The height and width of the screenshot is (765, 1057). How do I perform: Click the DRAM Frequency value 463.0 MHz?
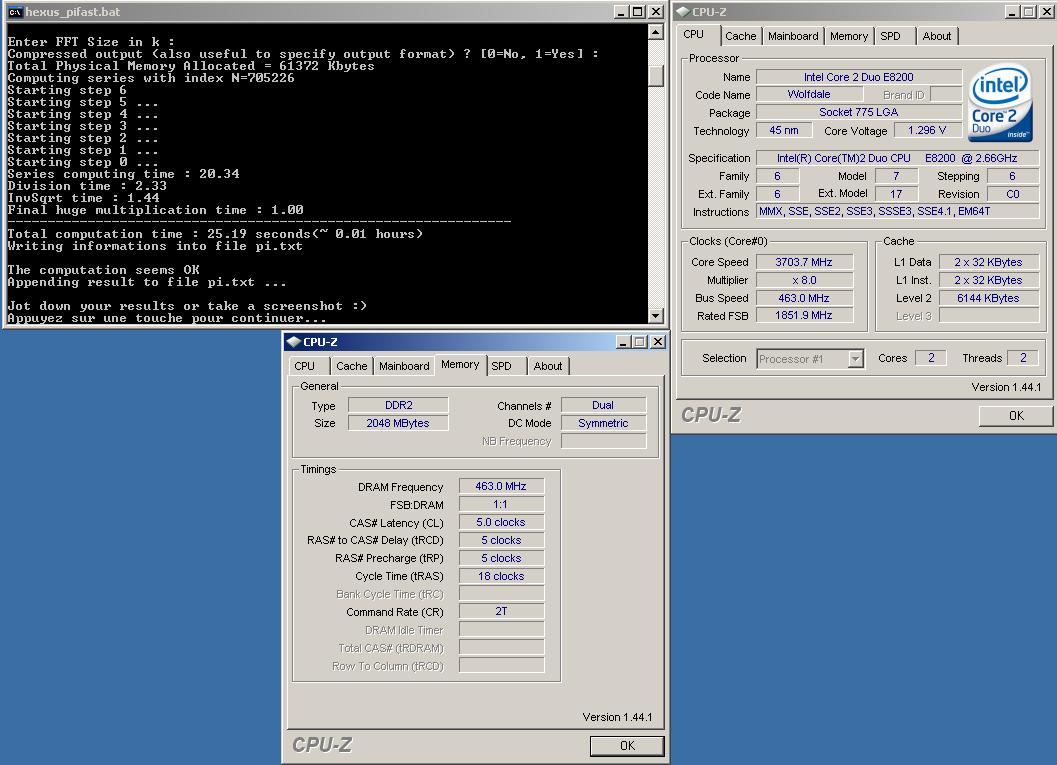[501, 486]
